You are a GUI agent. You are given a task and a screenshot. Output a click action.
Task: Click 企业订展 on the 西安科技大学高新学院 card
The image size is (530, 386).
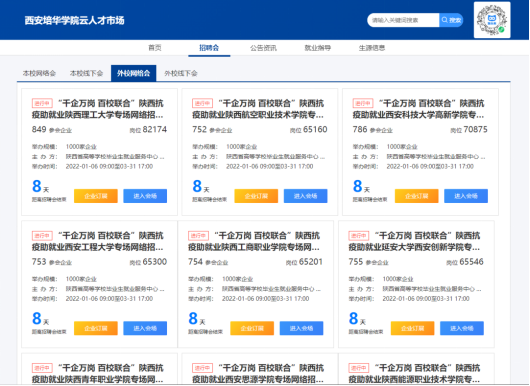coord(417,196)
